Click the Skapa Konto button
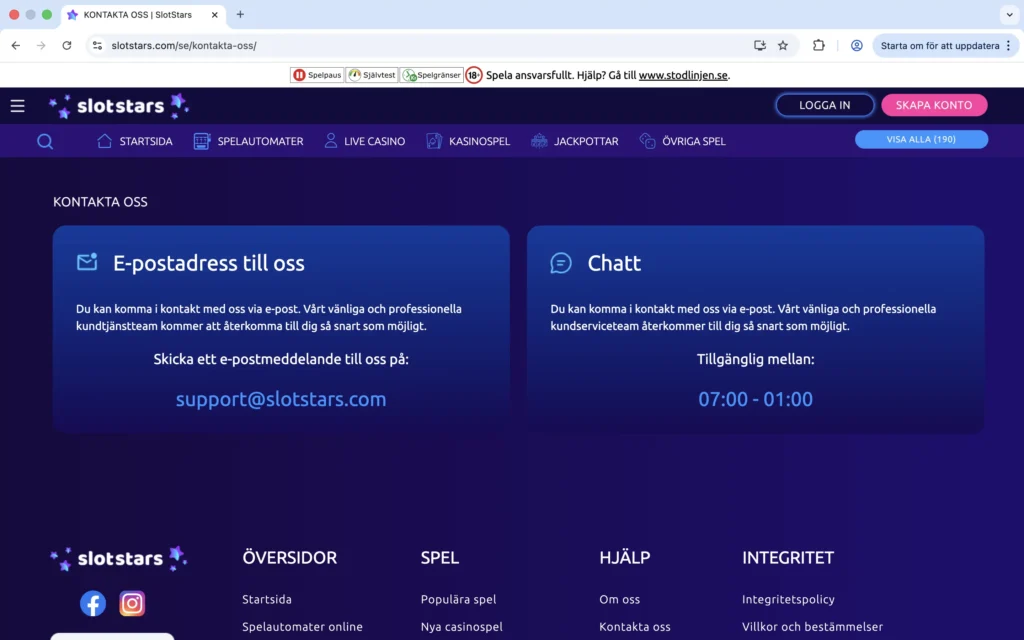Viewport: 1024px width, 640px height. 933,105
